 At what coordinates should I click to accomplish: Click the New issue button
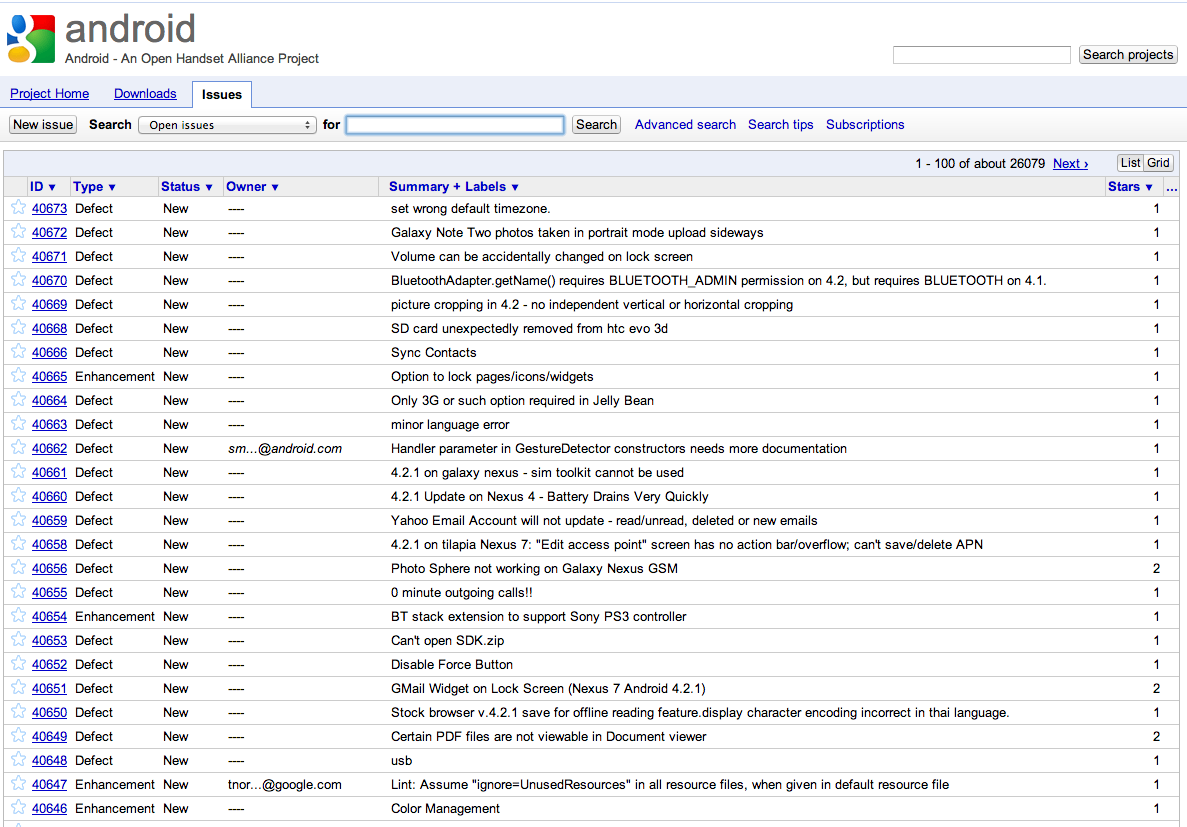coord(42,124)
